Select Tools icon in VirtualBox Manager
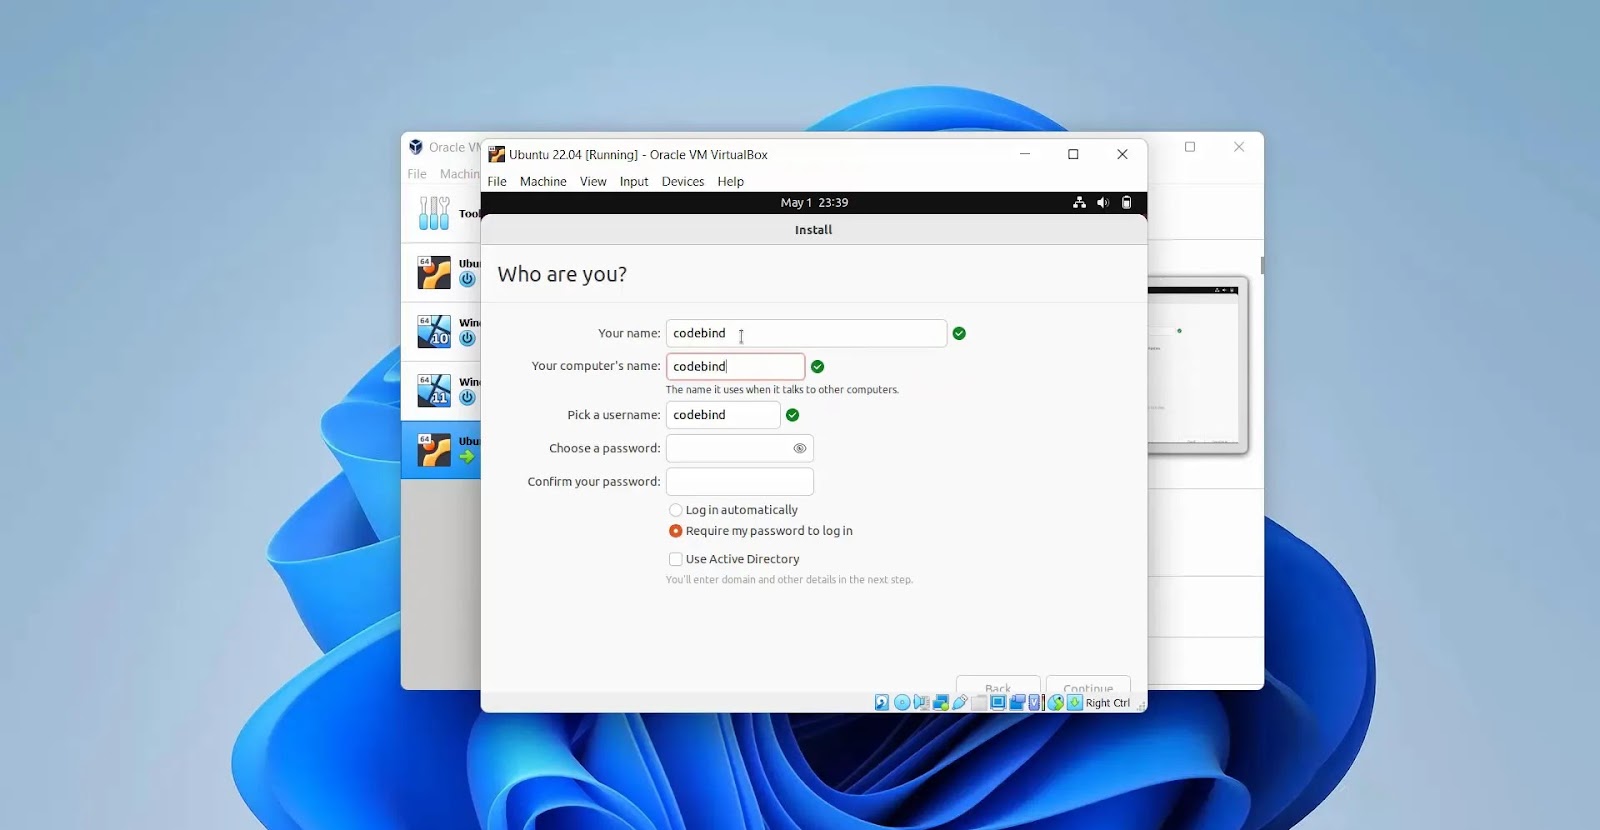The width and height of the screenshot is (1600, 830). pos(434,213)
